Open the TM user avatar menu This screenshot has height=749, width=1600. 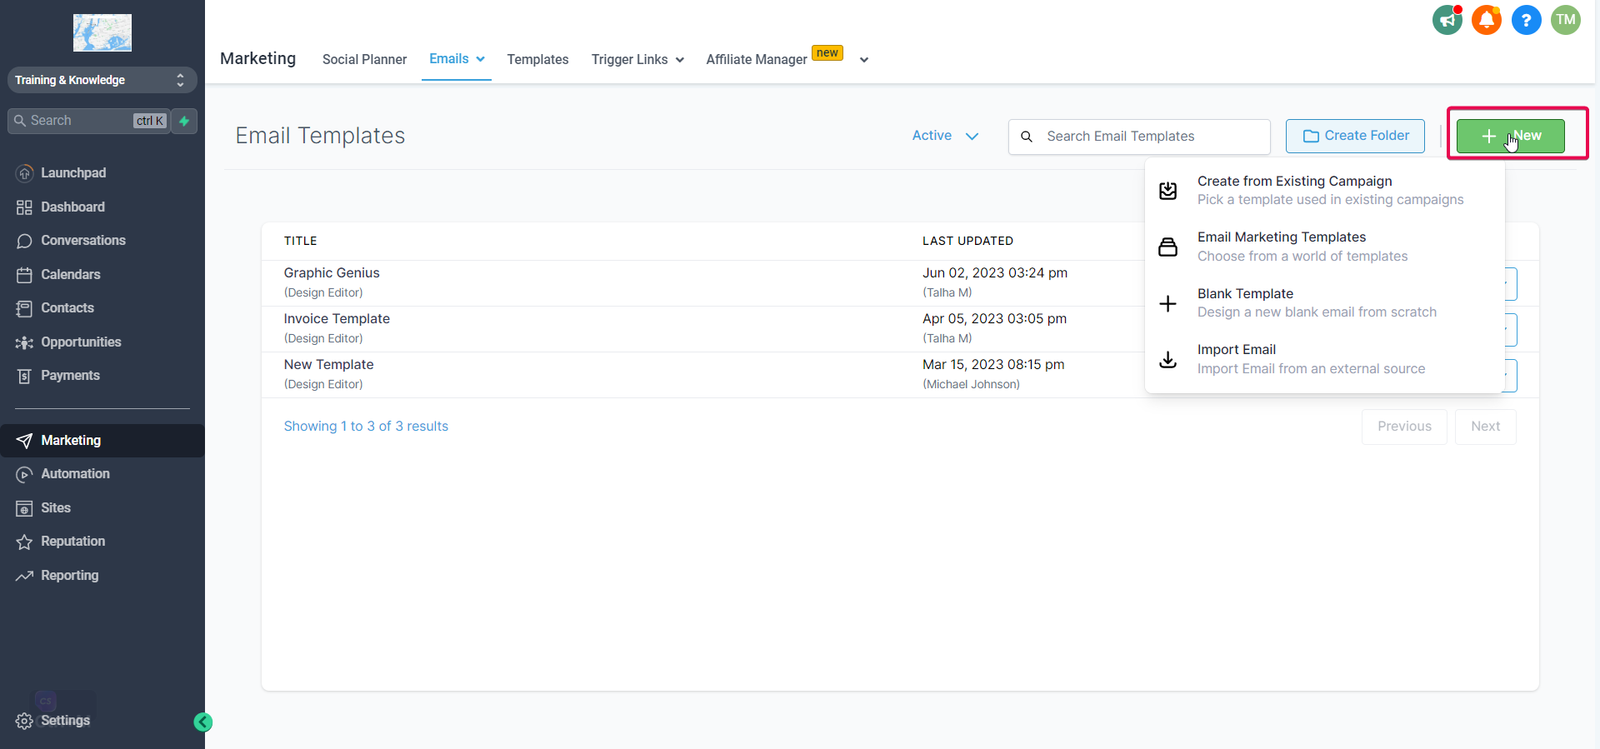[x=1565, y=20]
